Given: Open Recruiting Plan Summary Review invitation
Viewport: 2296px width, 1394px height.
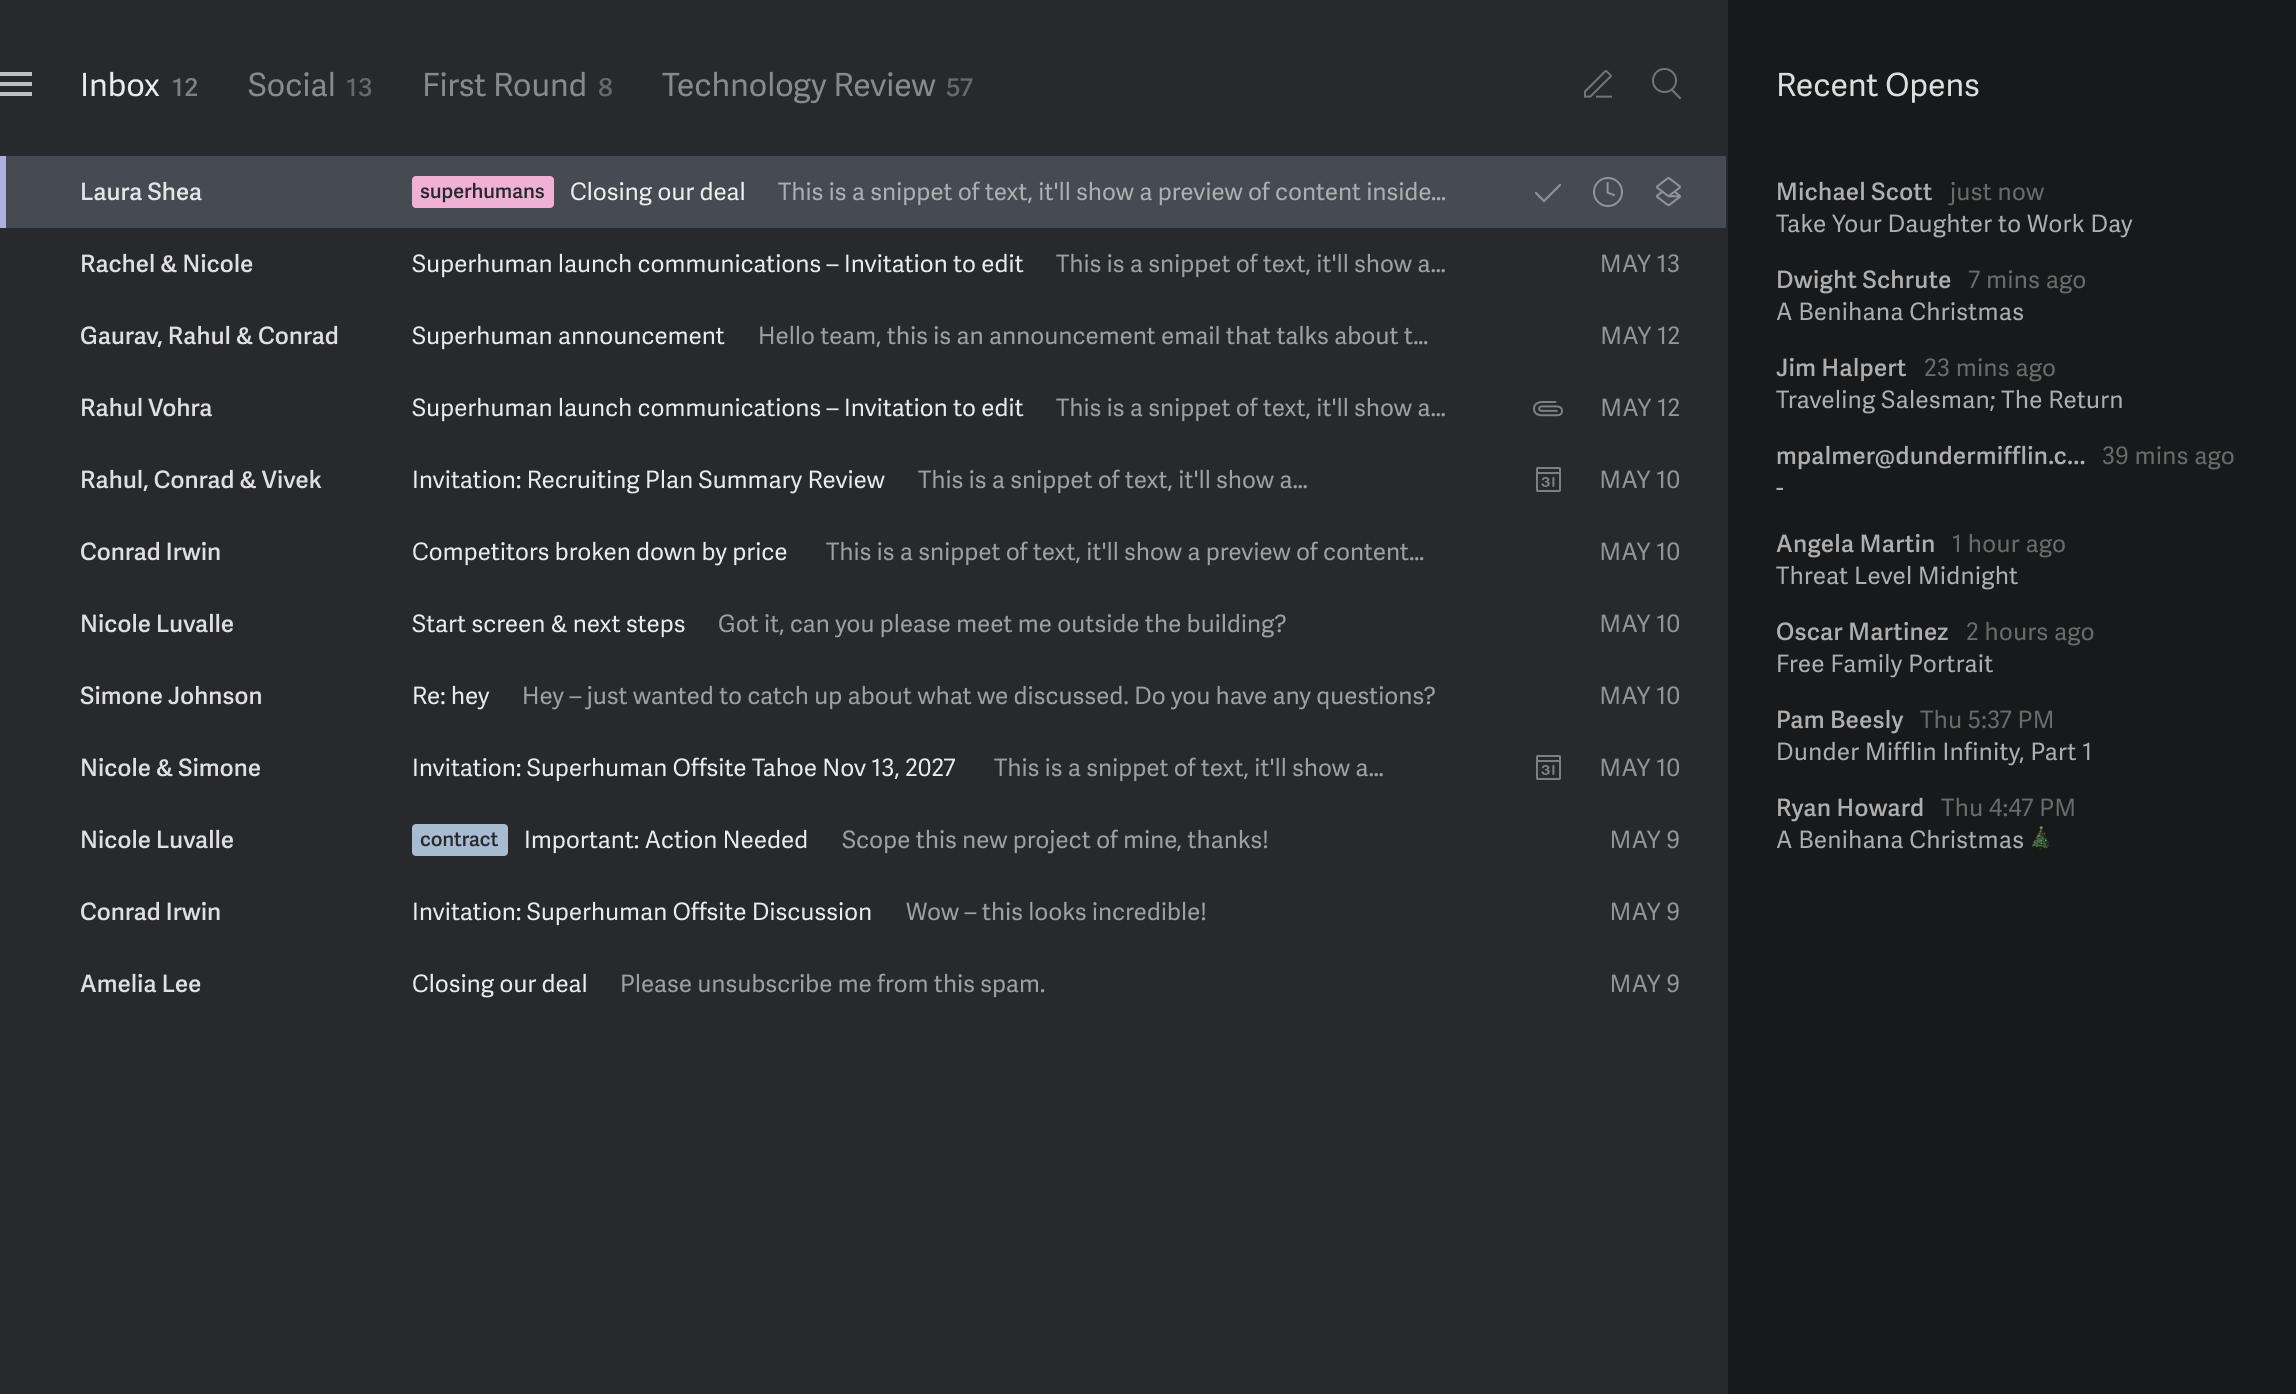Looking at the screenshot, I should coord(863,480).
